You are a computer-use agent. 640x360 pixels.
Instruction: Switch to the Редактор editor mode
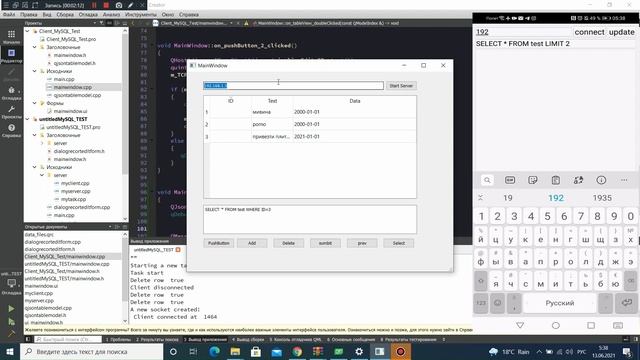11,56
